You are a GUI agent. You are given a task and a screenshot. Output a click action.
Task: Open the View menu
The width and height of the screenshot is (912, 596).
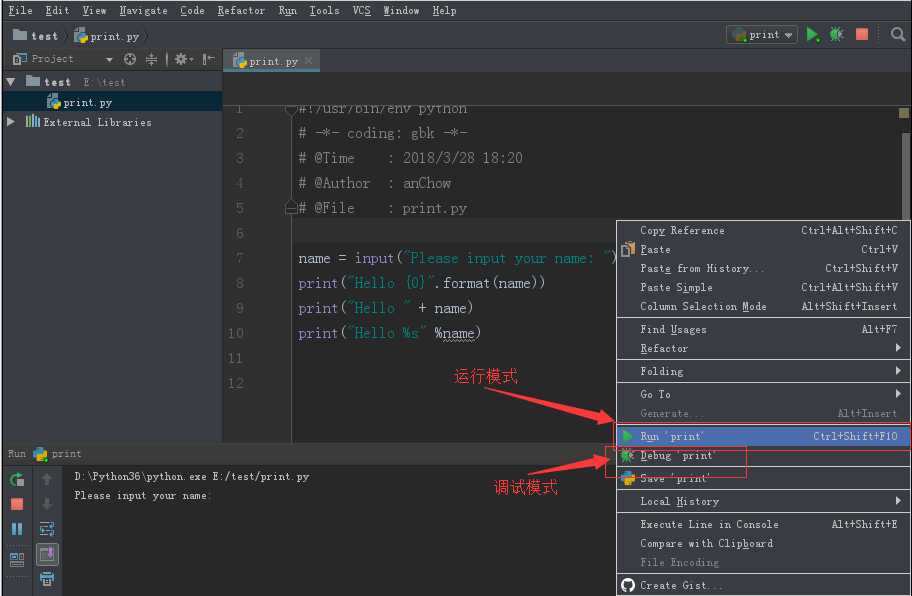pyautogui.click(x=94, y=10)
